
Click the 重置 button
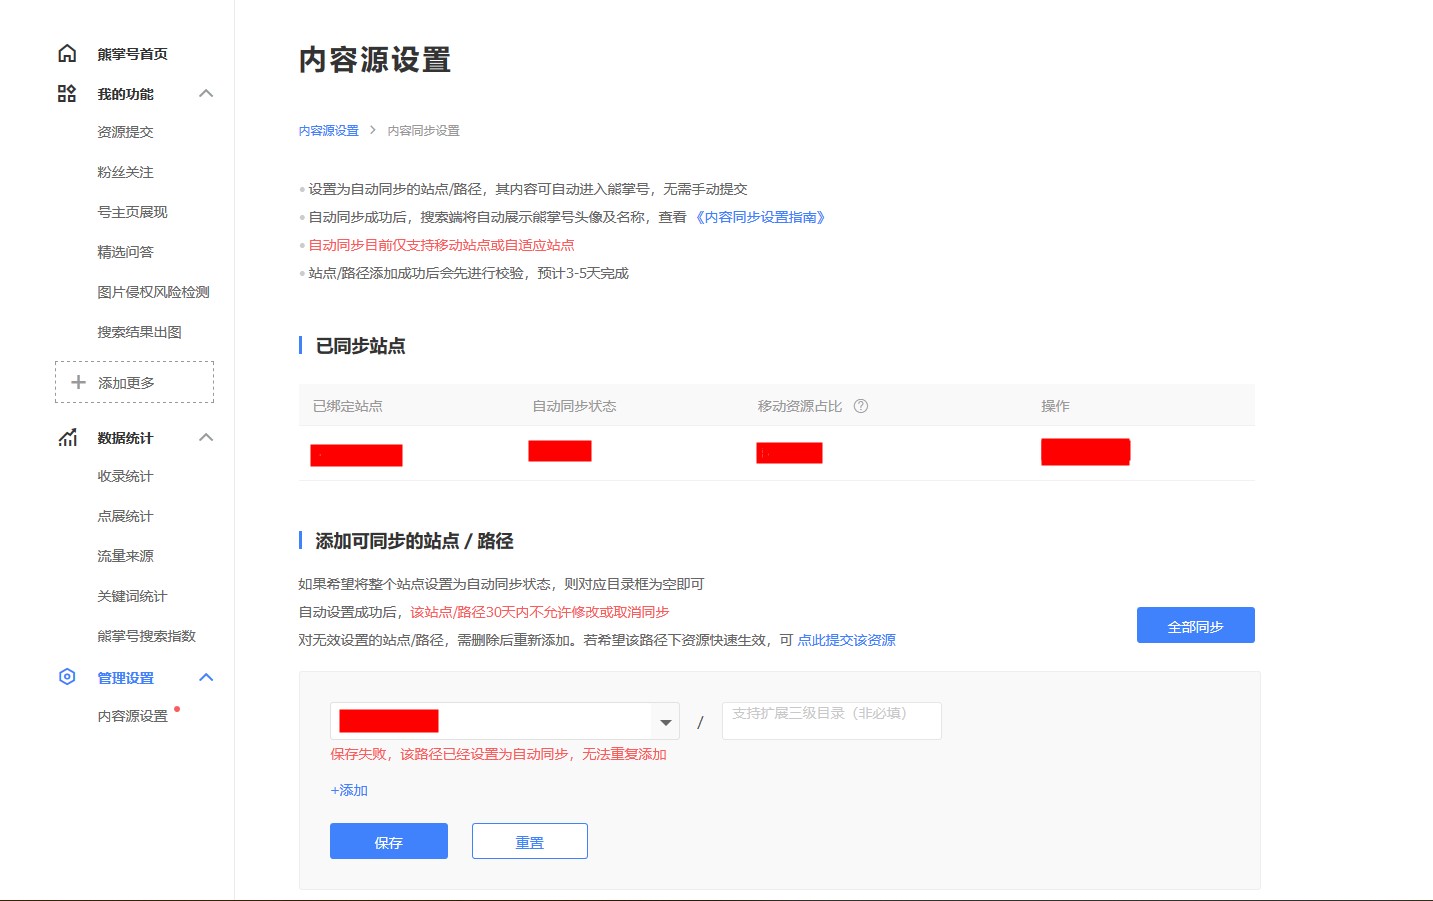tap(530, 841)
